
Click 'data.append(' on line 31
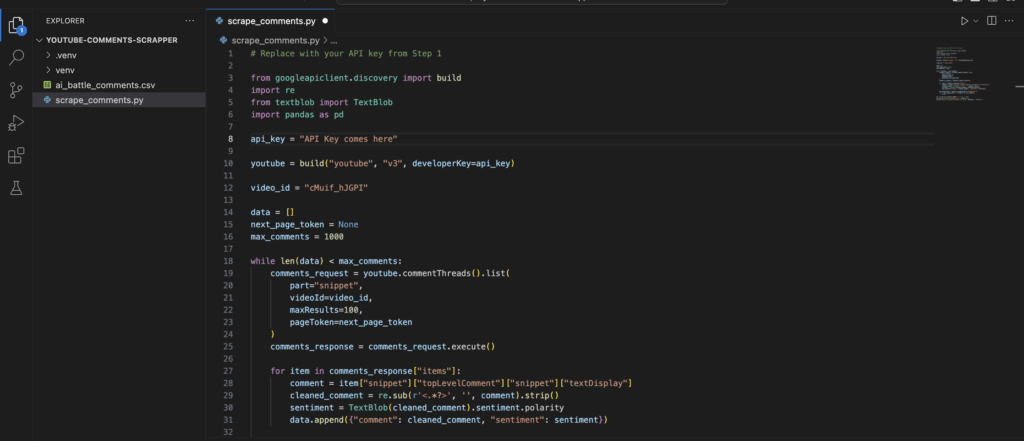tap(319, 420)
